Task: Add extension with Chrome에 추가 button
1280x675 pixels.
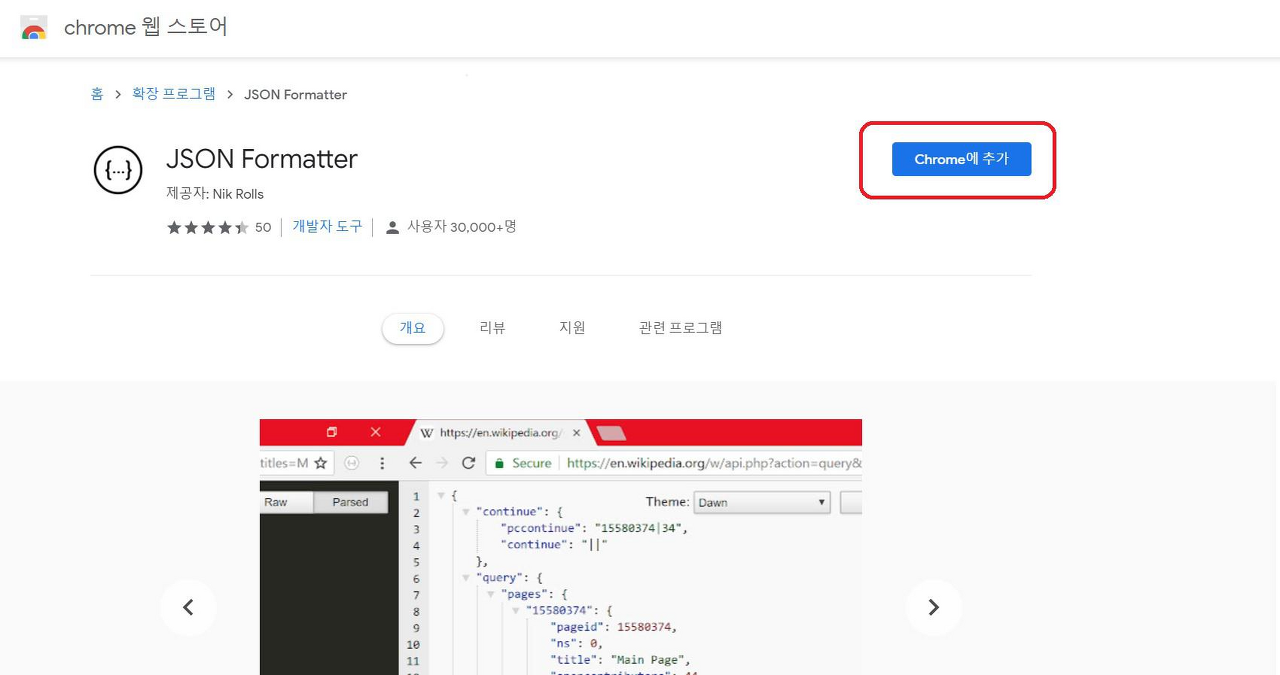Action: click(961, 159)
